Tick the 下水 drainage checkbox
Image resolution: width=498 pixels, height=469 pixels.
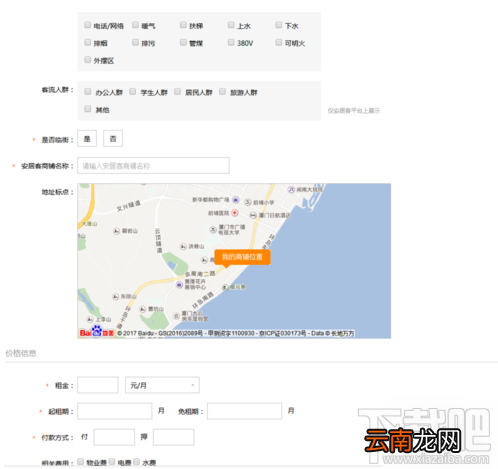[279, 25]
